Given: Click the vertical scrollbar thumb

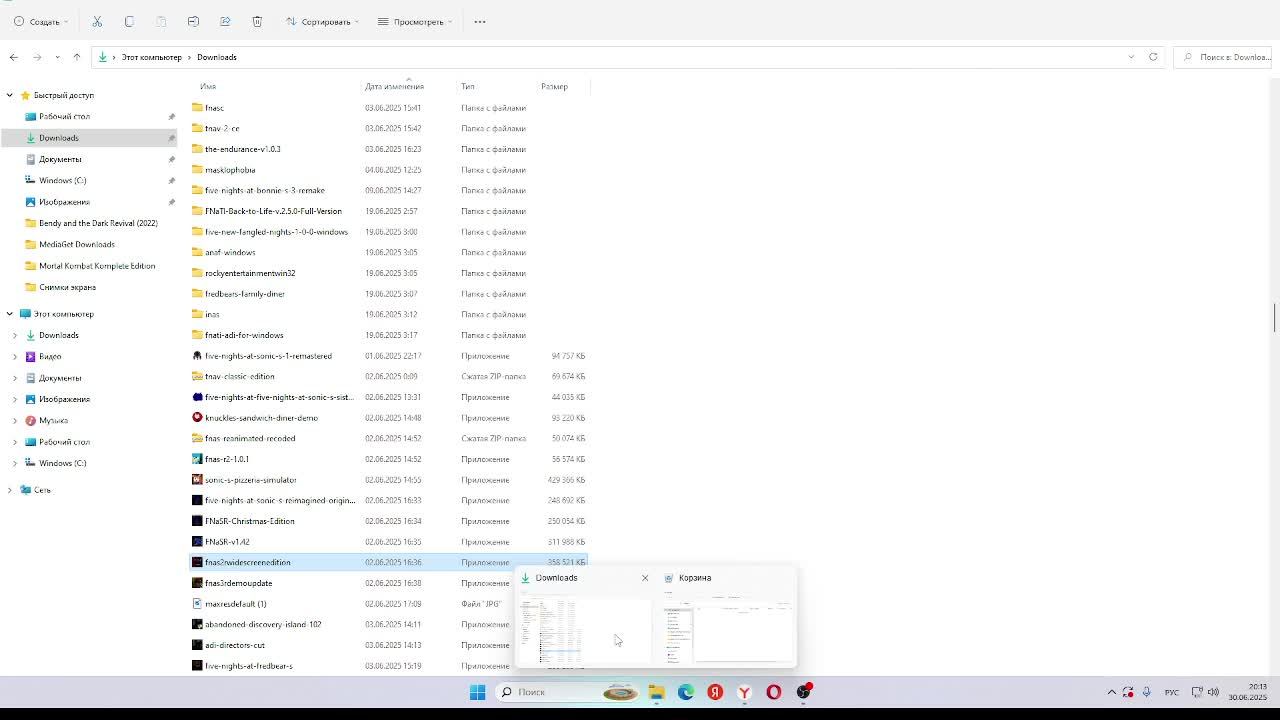Looking at the screenshot, I should 1275,318.
